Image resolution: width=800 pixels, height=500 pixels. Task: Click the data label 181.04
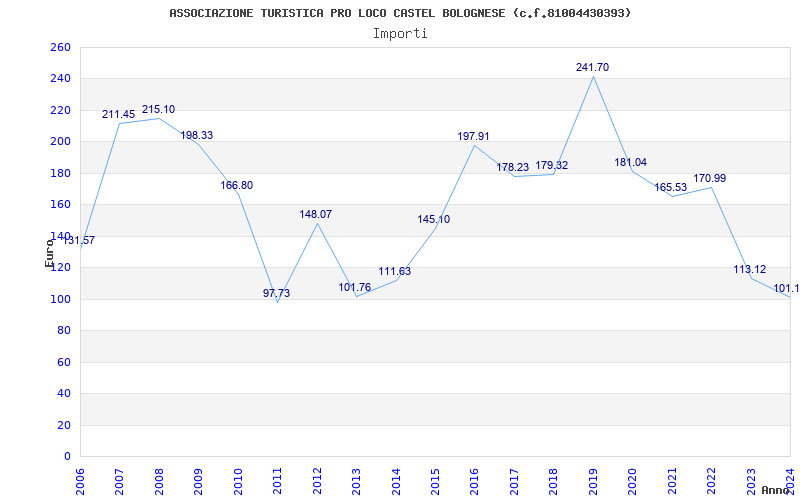(x=631, y=162)
